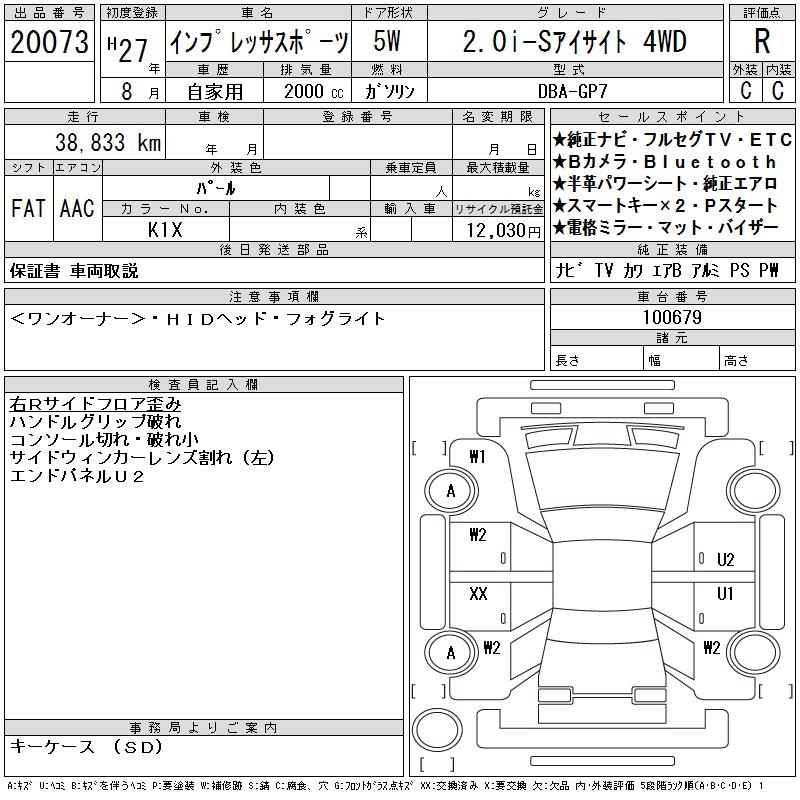Click the 保証書 車両取説 entry

coord(74,271)
